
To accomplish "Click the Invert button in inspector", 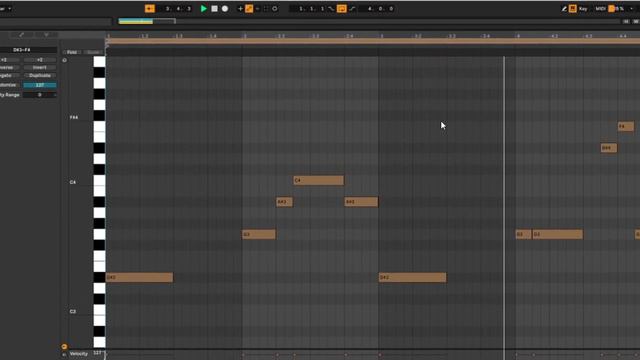I will point(40,67).
